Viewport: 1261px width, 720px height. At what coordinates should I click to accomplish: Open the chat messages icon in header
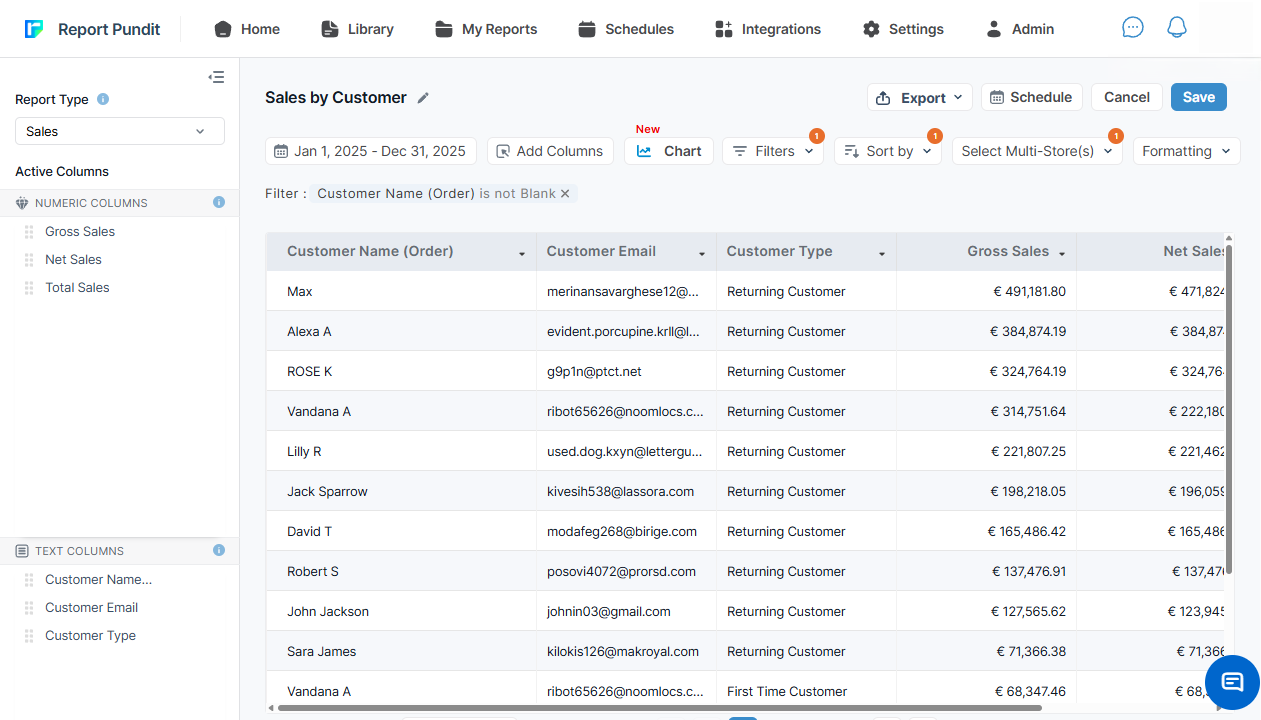click(1133, 28)
